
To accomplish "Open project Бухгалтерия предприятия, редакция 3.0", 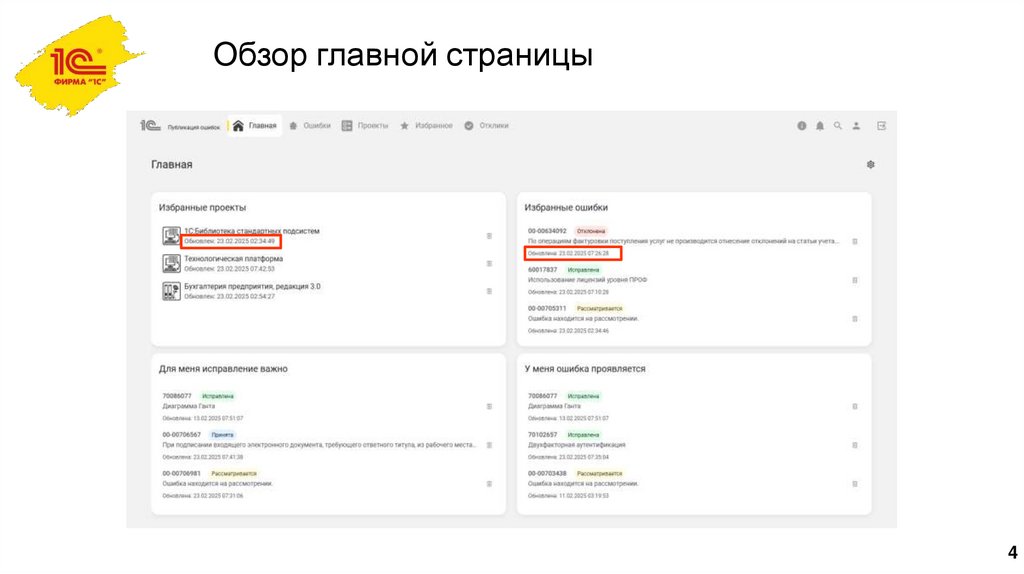I will (x=252, y=286).
